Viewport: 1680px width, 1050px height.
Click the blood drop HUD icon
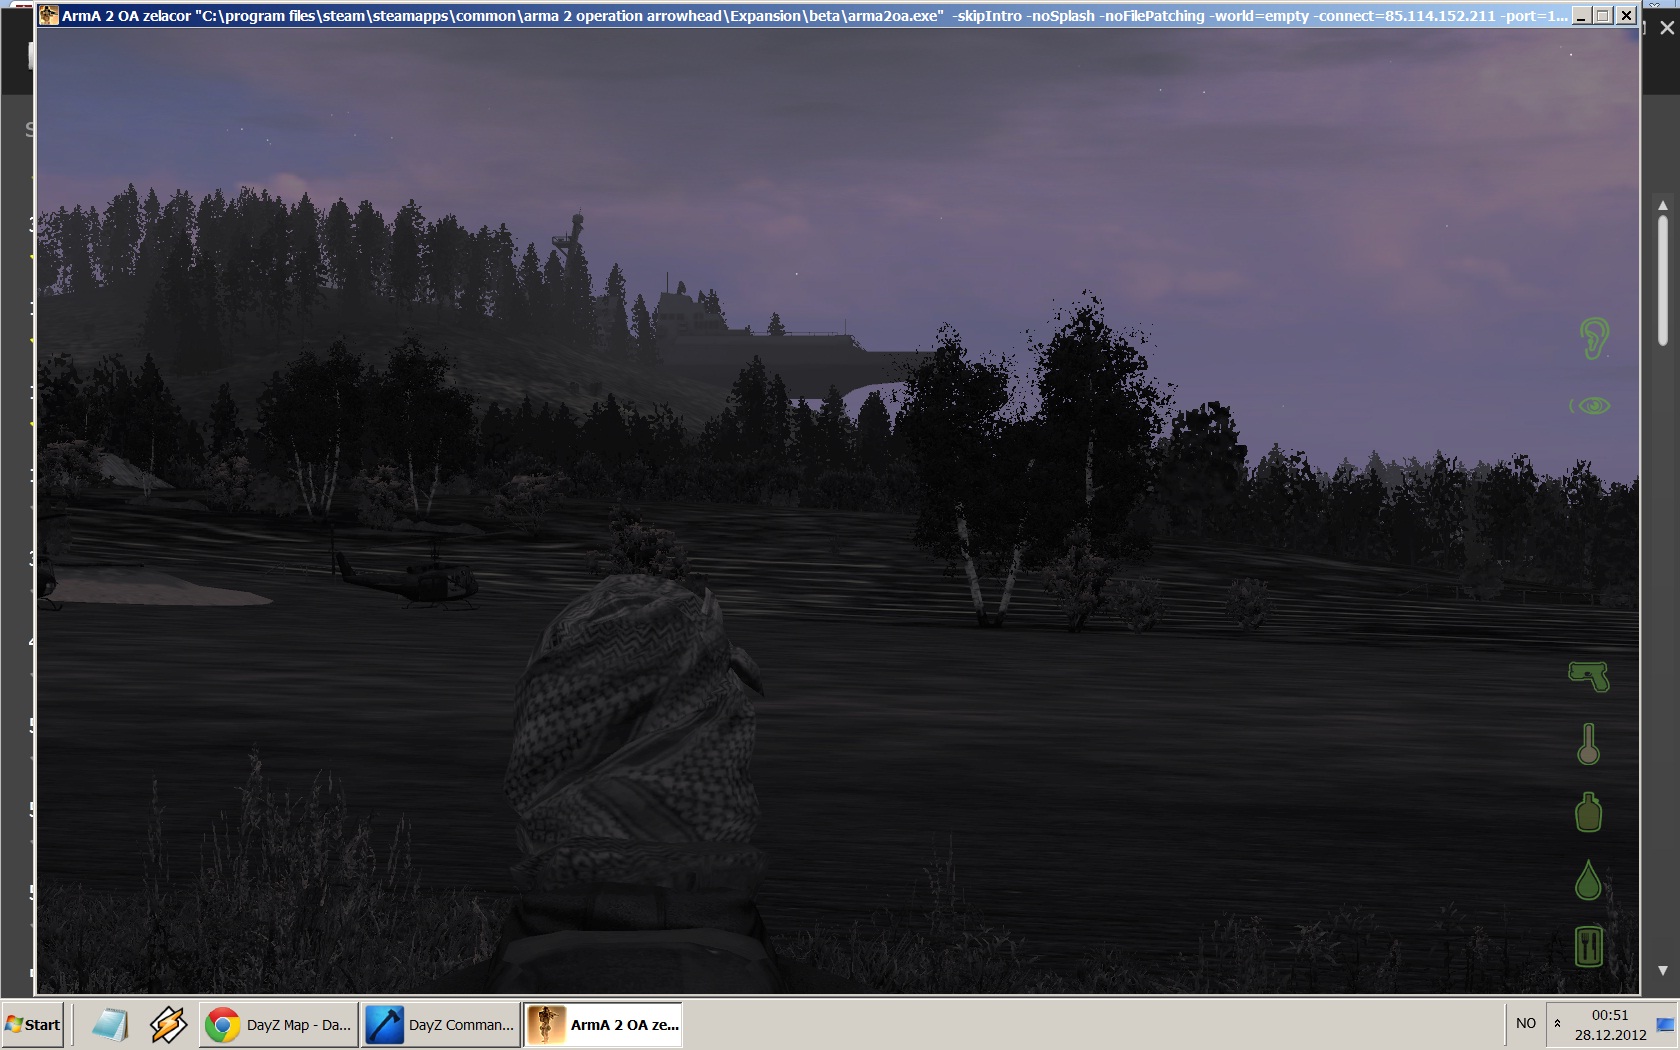(1588, 880)
